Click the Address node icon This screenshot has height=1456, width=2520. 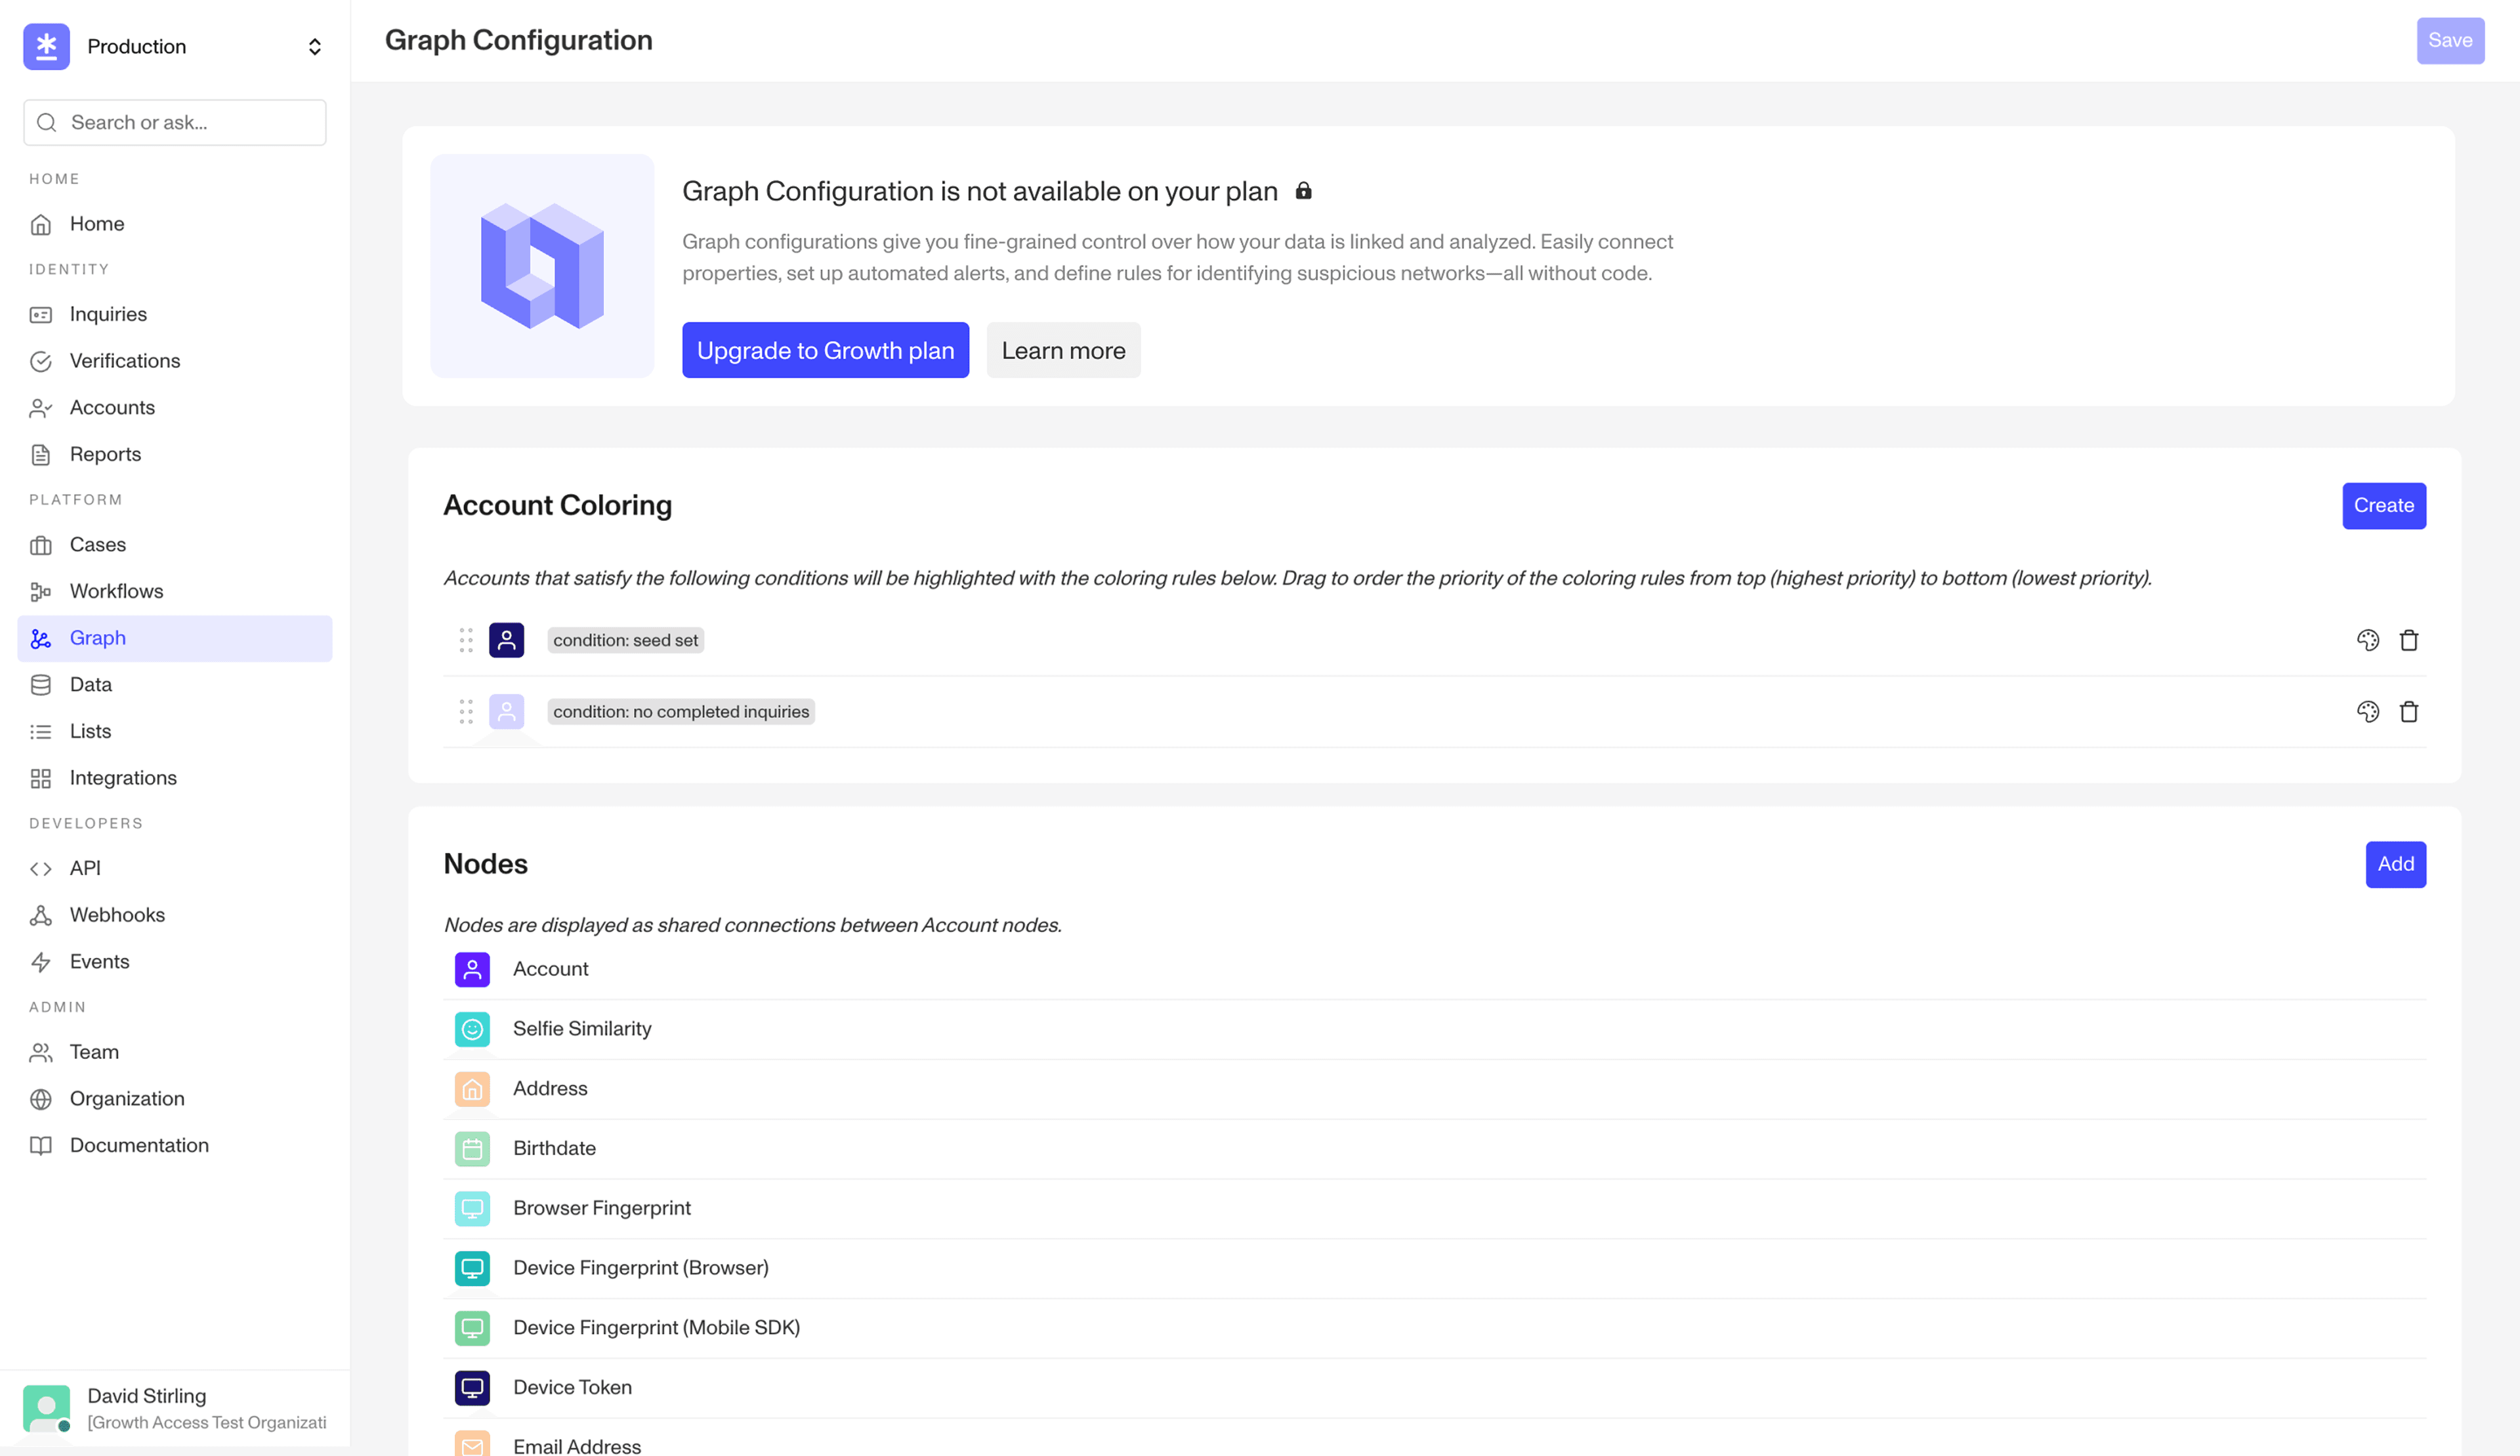click(x=472, y=1088)
